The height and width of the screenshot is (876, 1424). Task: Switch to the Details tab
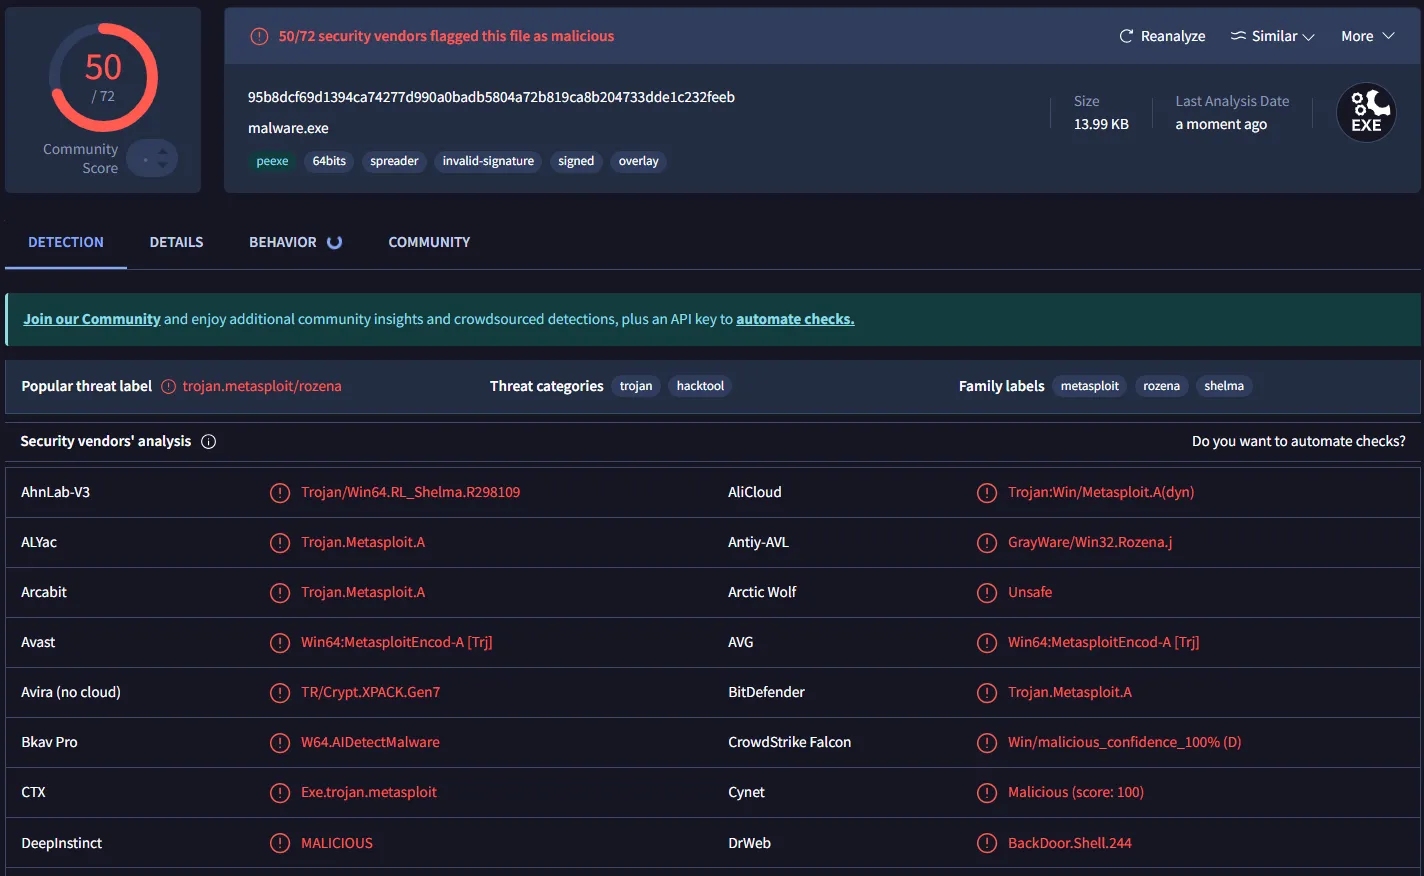pos(176,242)
